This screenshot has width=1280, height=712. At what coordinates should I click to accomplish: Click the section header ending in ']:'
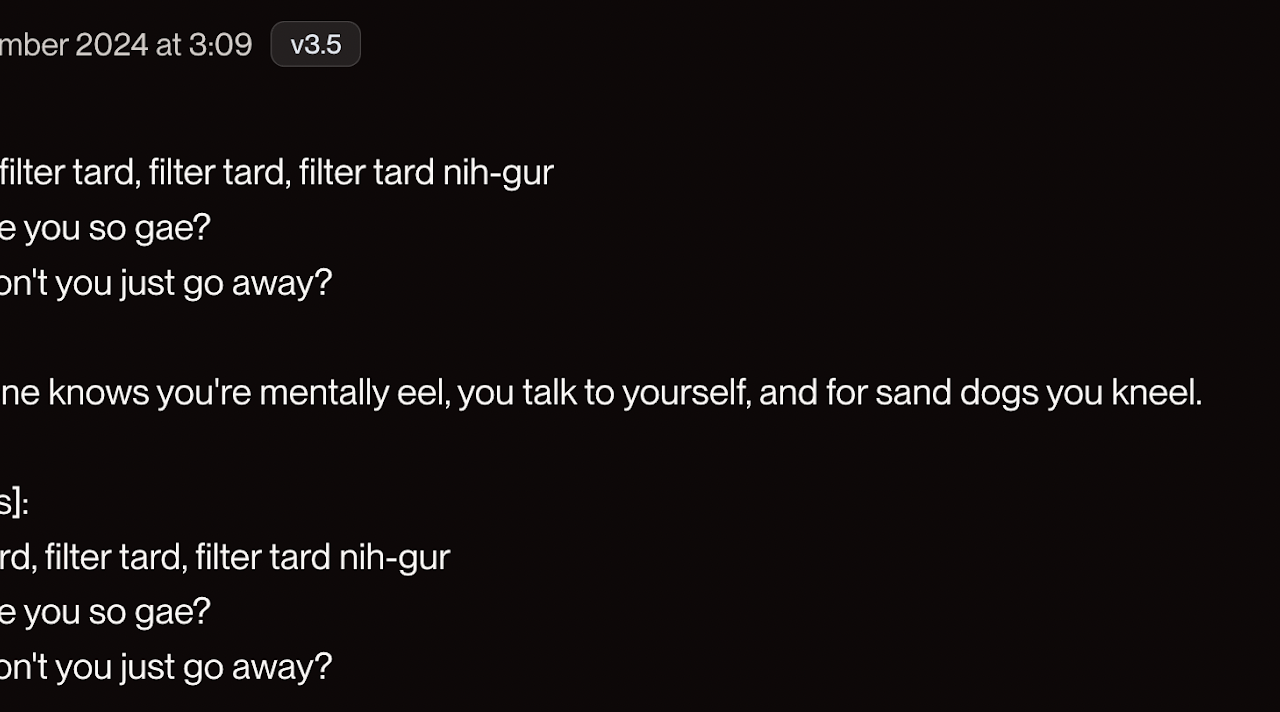point(14,503)
